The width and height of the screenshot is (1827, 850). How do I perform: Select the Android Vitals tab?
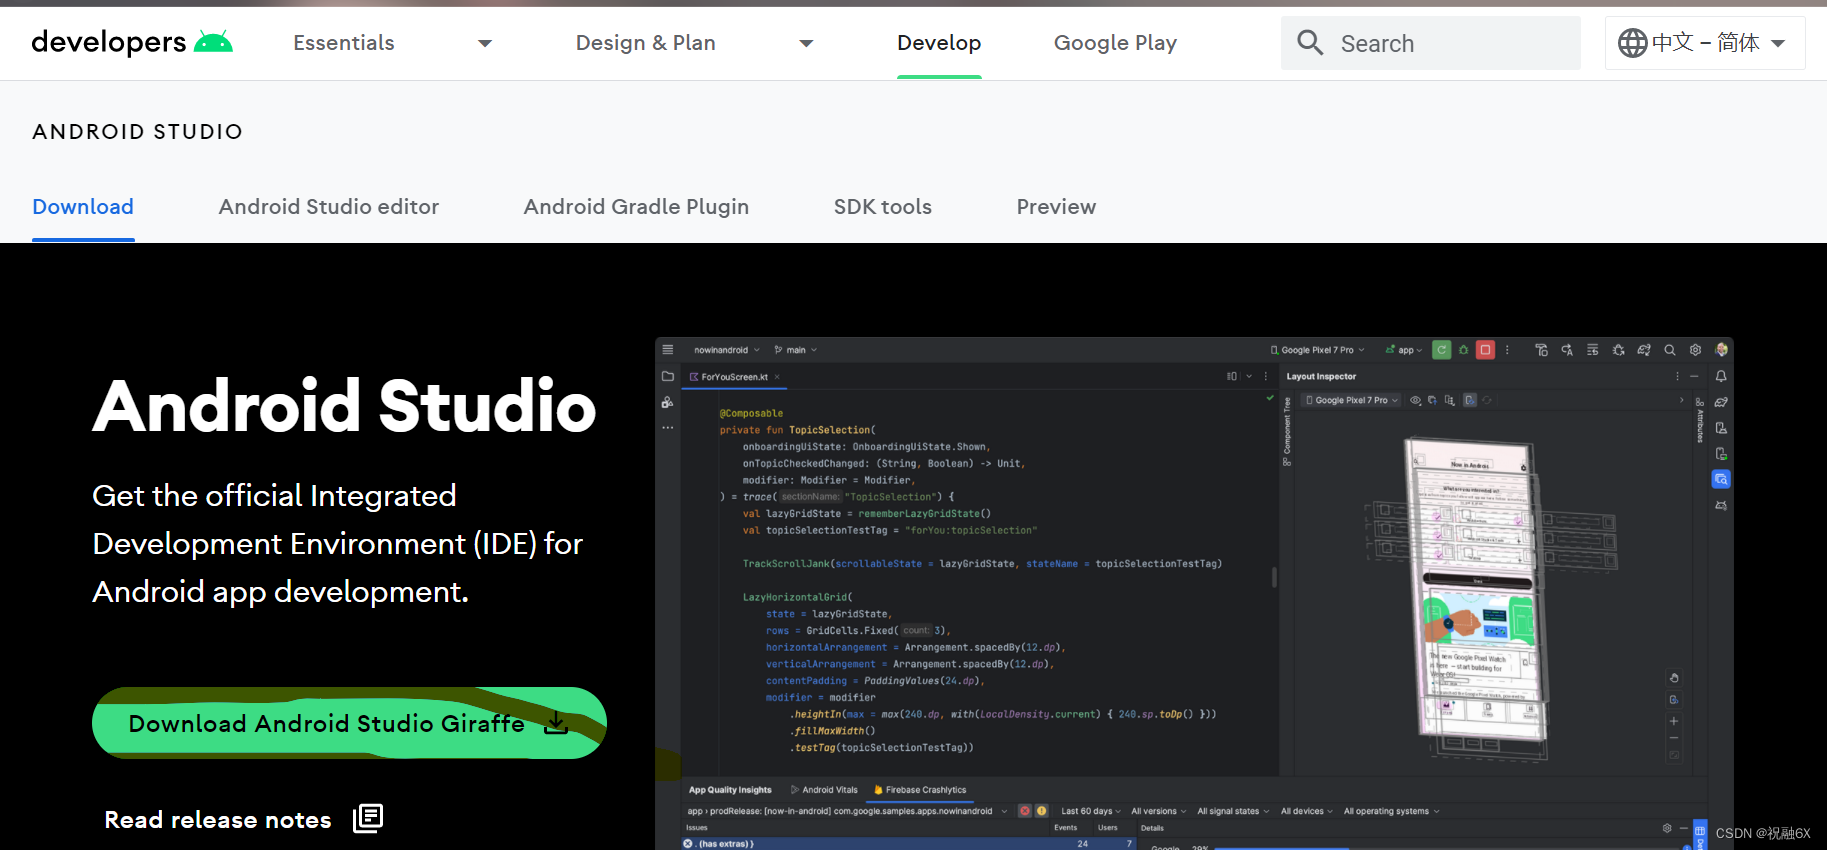[x=824, y=790]
